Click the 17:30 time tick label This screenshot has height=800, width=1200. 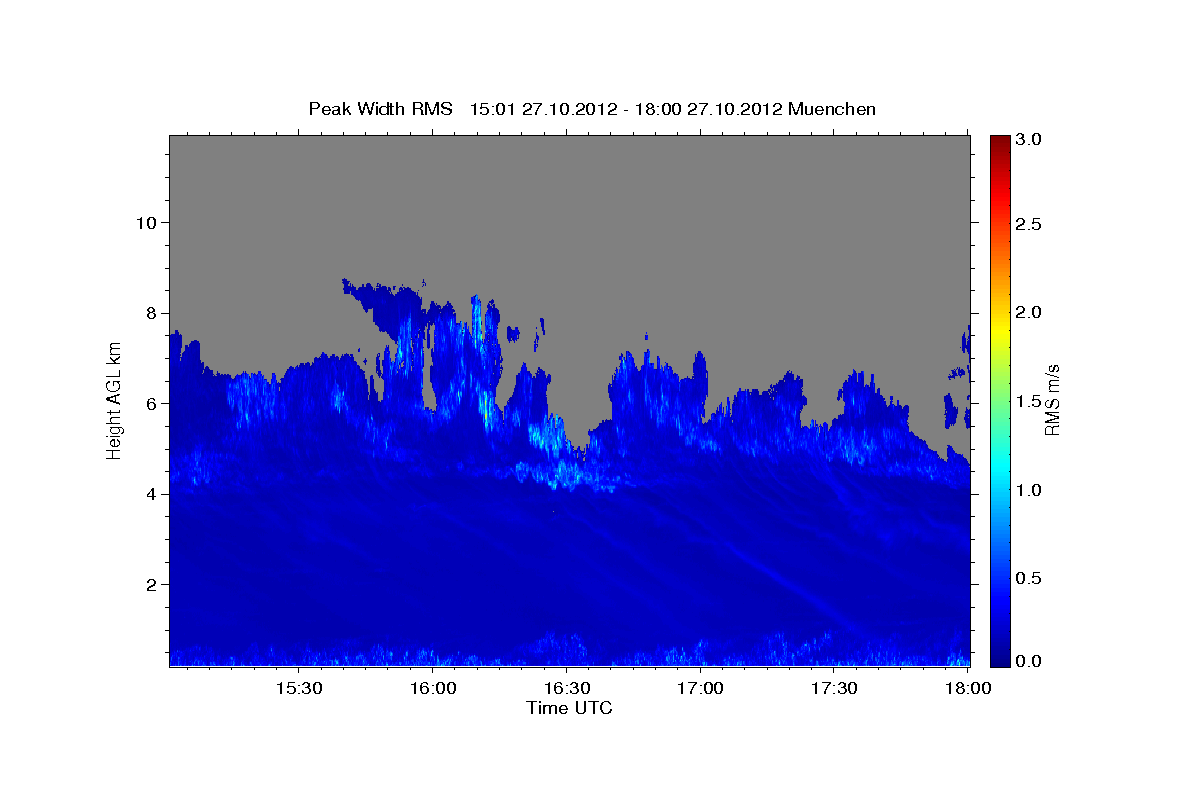click(x=834, y=688)
